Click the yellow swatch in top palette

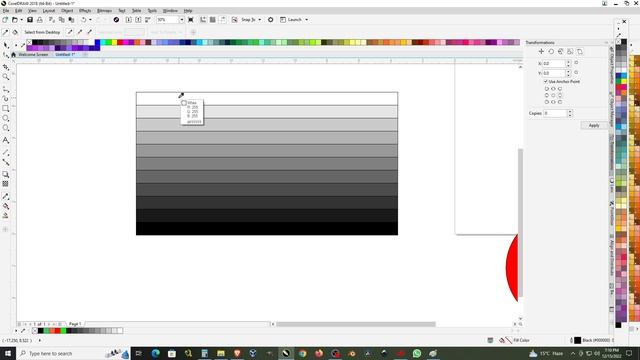[115, 42]
